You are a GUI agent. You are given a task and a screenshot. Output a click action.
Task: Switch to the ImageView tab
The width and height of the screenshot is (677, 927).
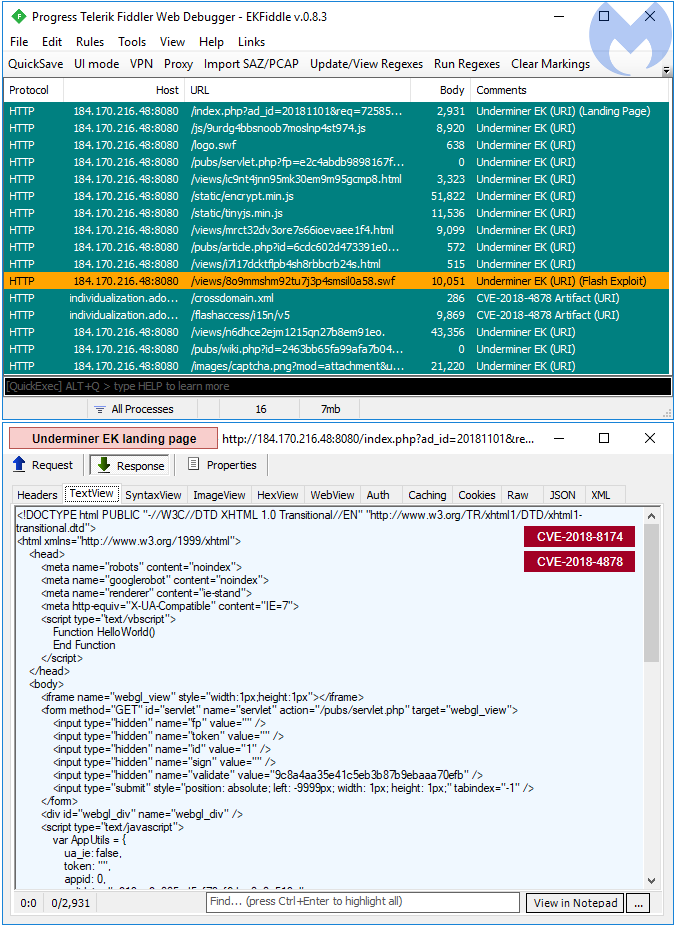coord(219,495)
